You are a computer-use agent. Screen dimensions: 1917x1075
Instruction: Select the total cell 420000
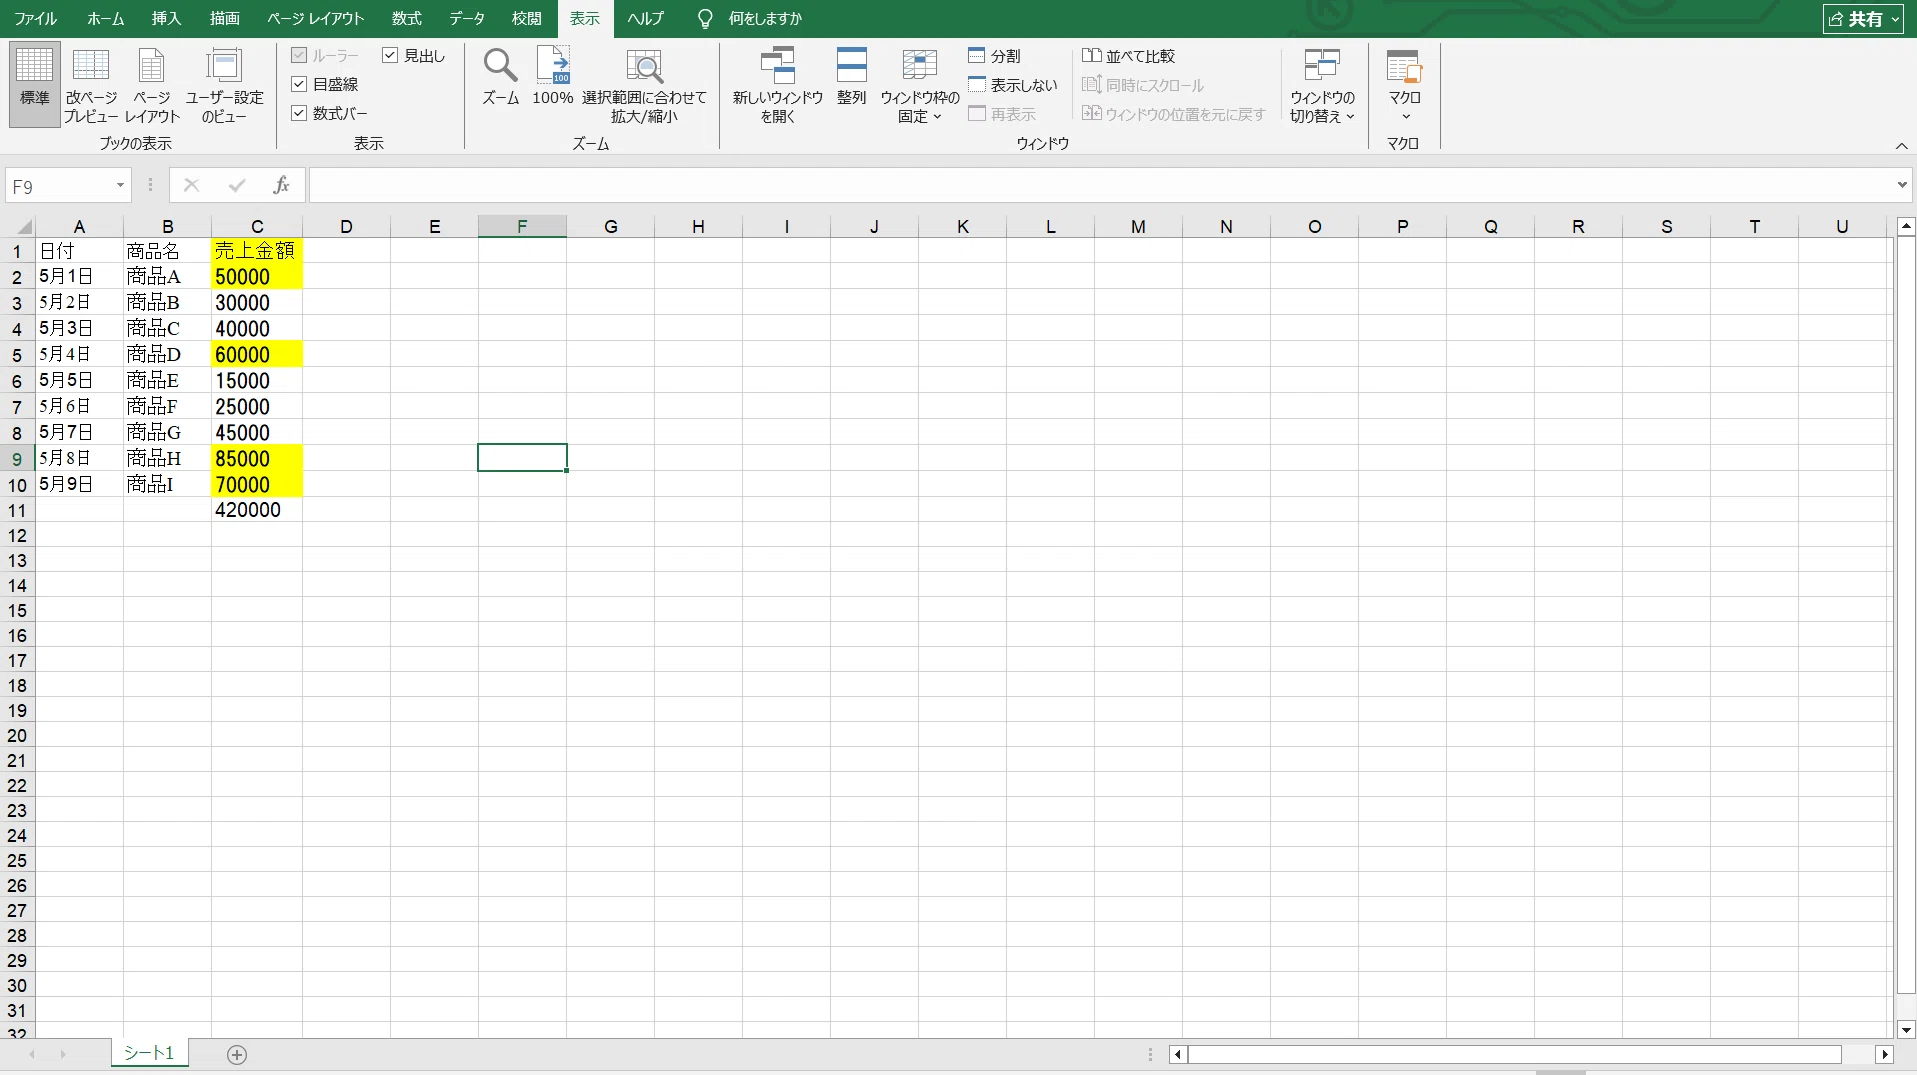pos(257,510)
